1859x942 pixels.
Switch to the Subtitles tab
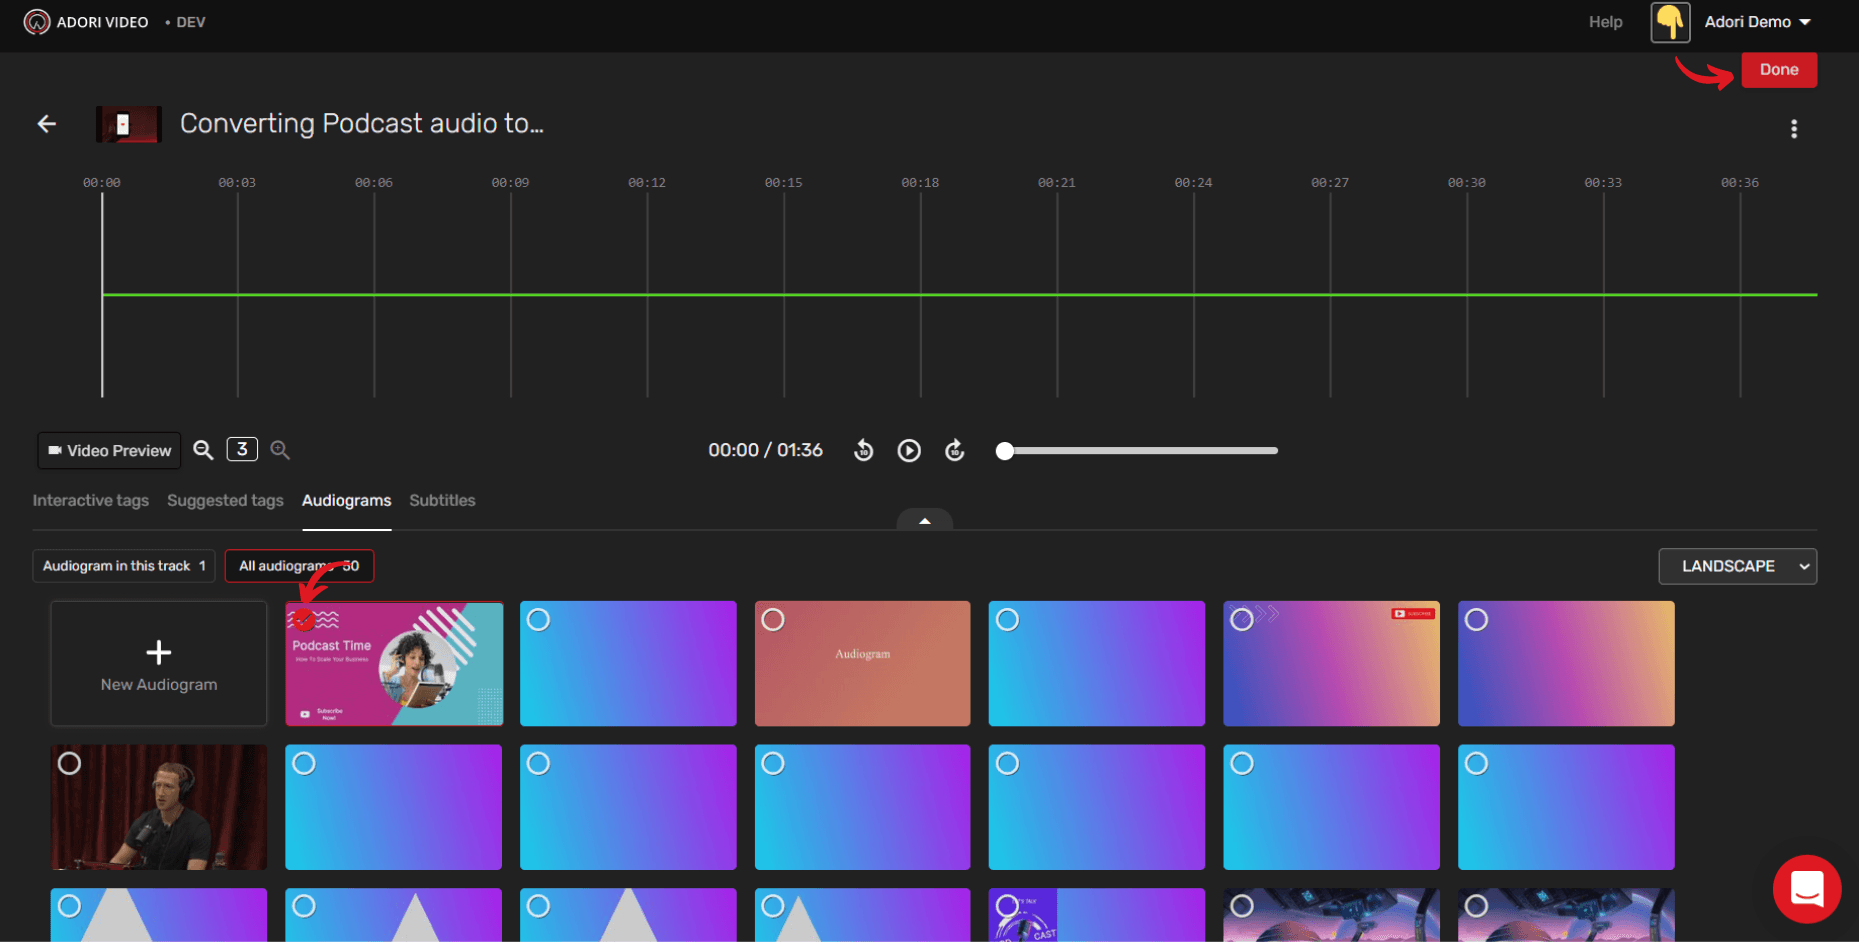(x=442, y=500)
